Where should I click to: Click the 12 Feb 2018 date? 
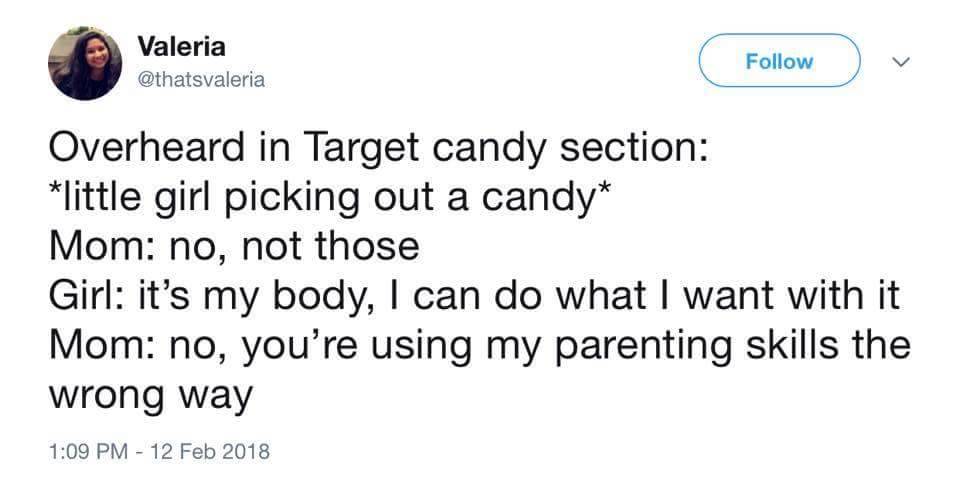(211, 451)
